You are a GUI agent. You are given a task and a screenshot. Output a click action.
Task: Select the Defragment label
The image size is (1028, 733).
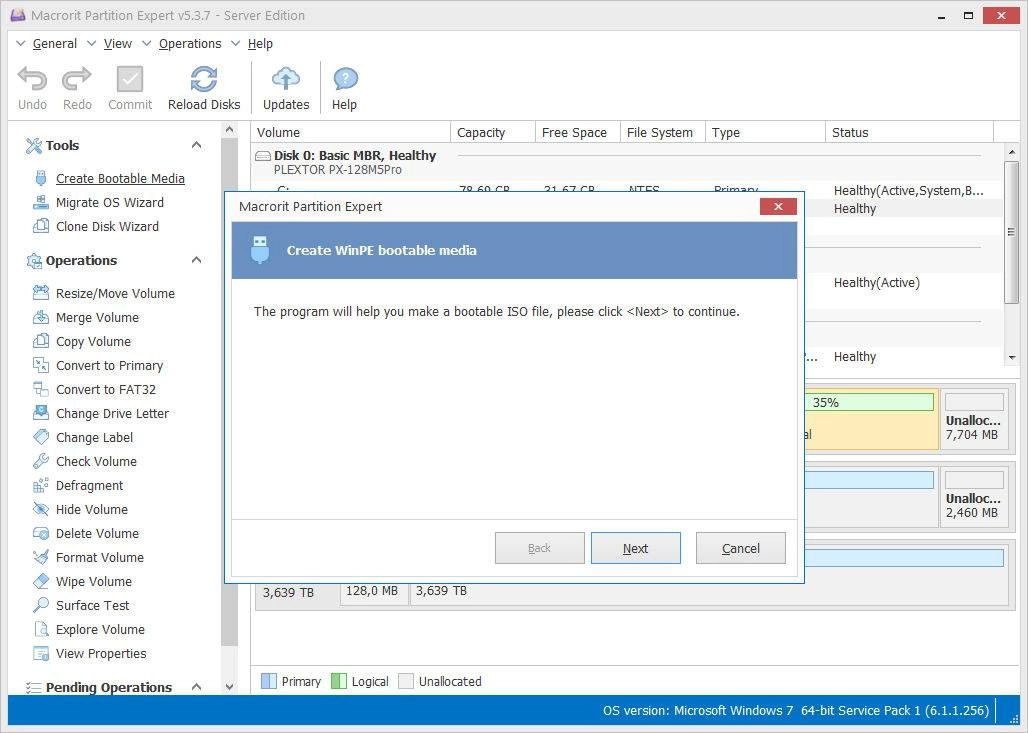pyautogui.click(x=89, y=486)
